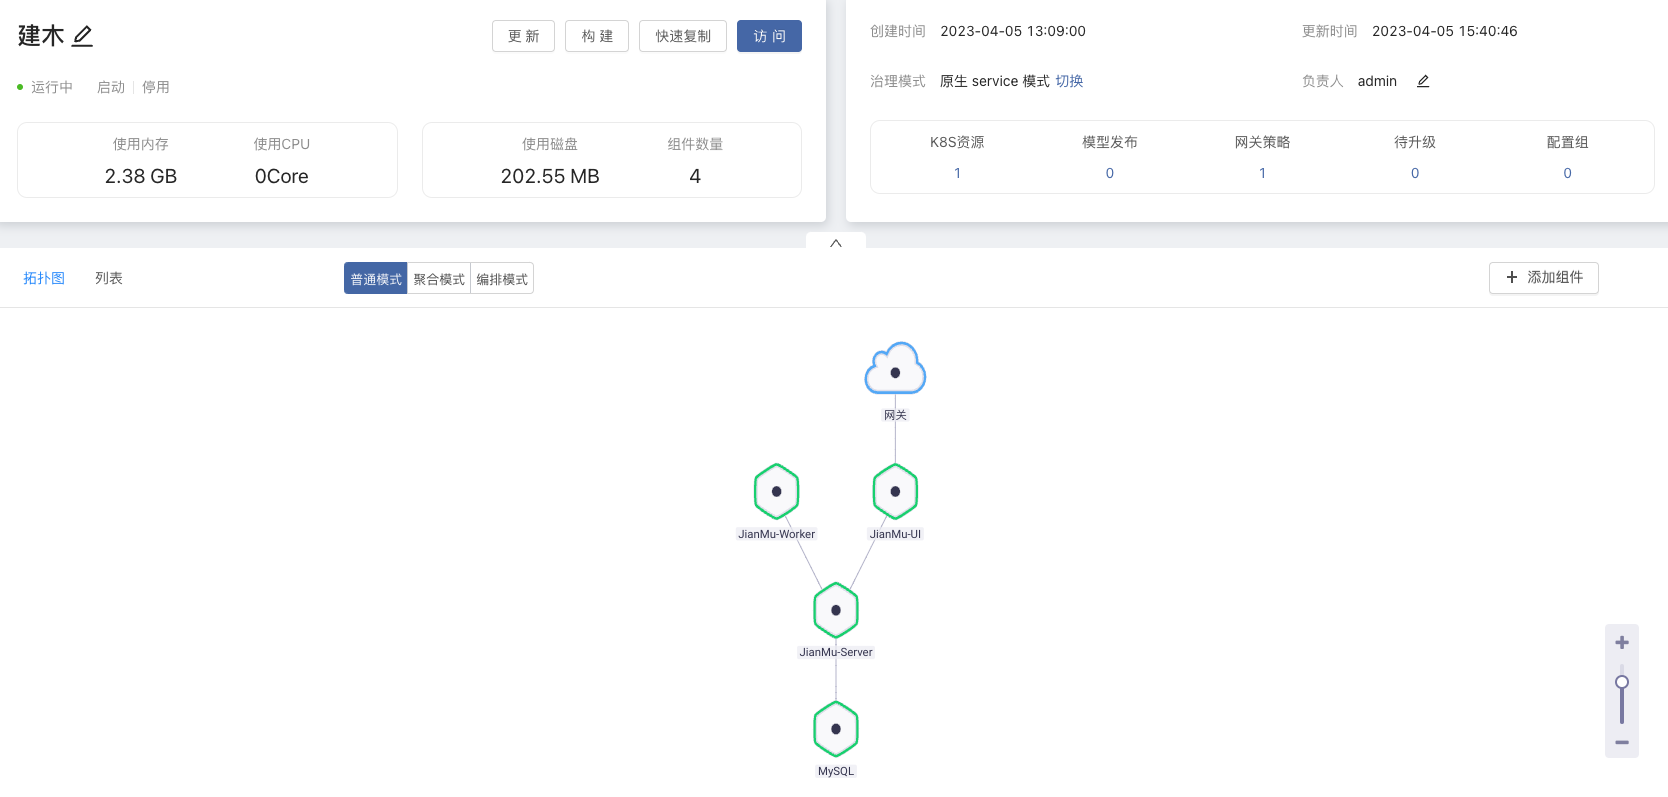
Task: Switch to 普通模式 view mode
Action: coord(376,278)
